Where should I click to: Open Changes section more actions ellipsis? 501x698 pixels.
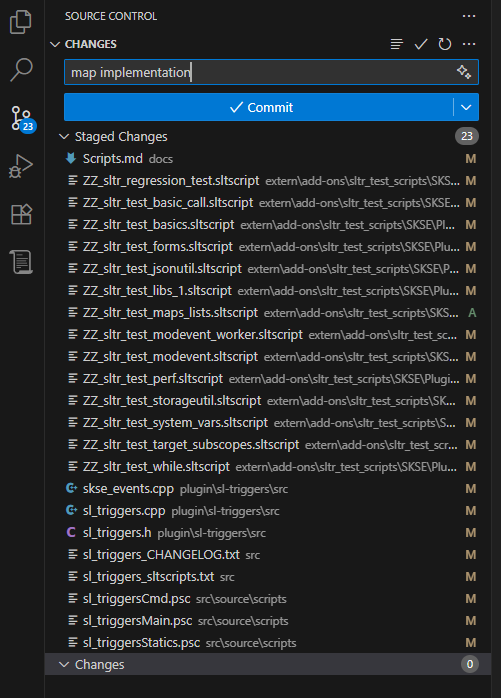[469, 44]
